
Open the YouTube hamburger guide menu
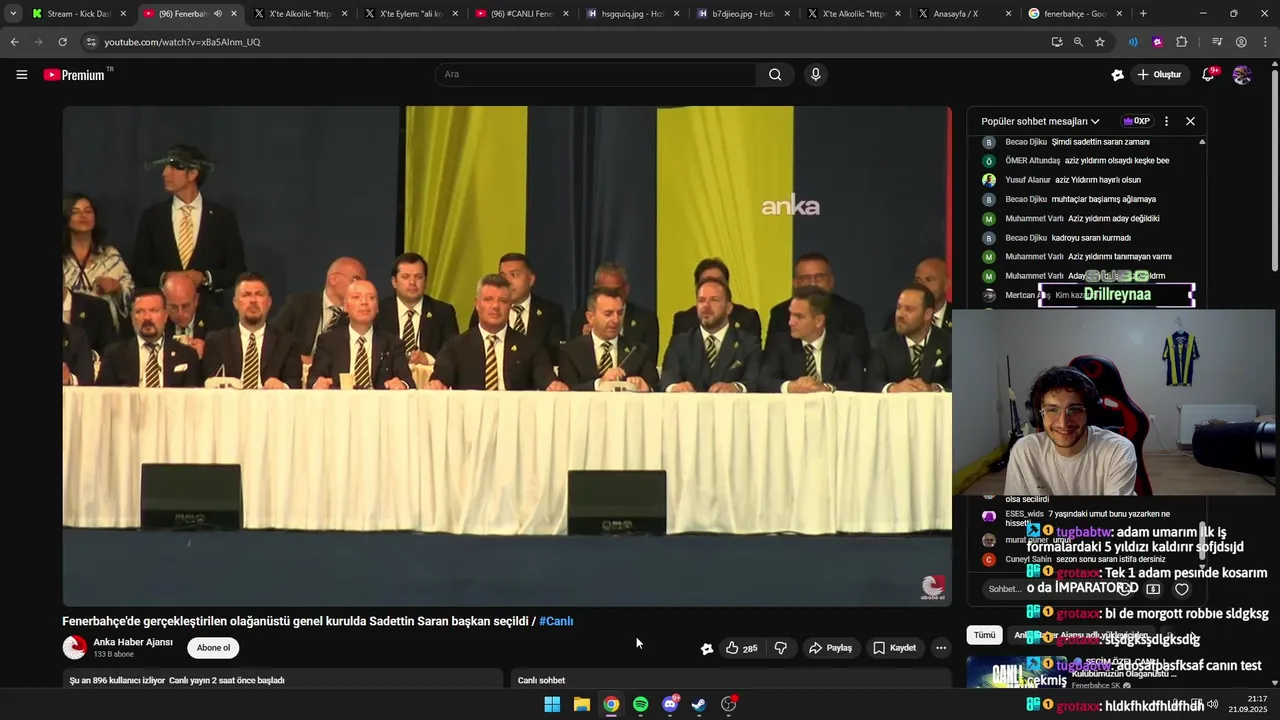coord(21,74)
